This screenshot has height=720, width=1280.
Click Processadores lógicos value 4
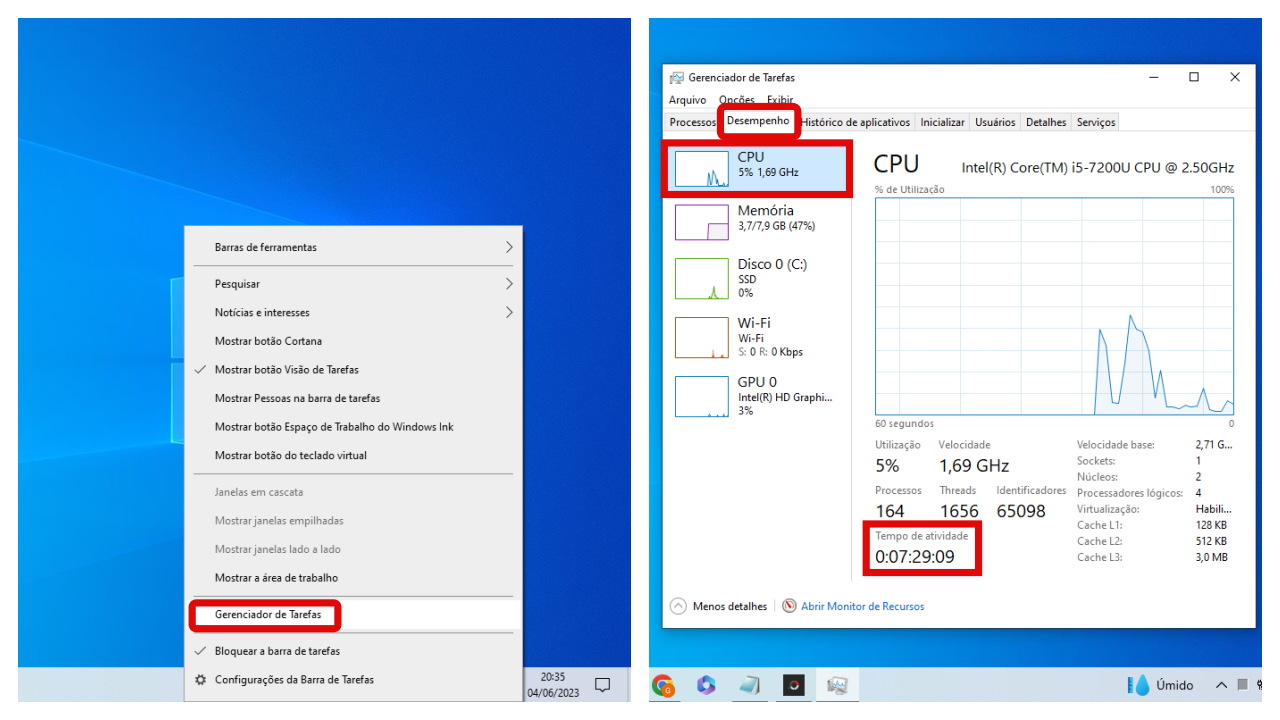[1199, 493]
